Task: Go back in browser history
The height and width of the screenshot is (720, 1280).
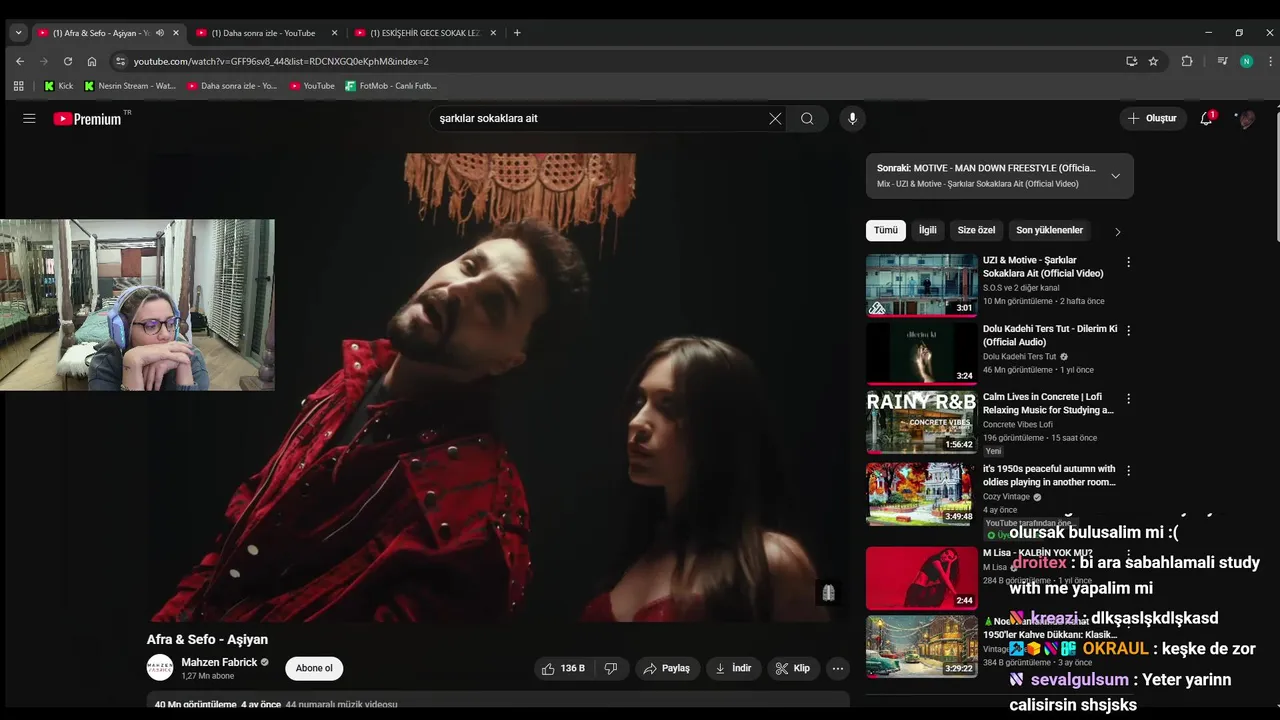Action: coord(20,61)
